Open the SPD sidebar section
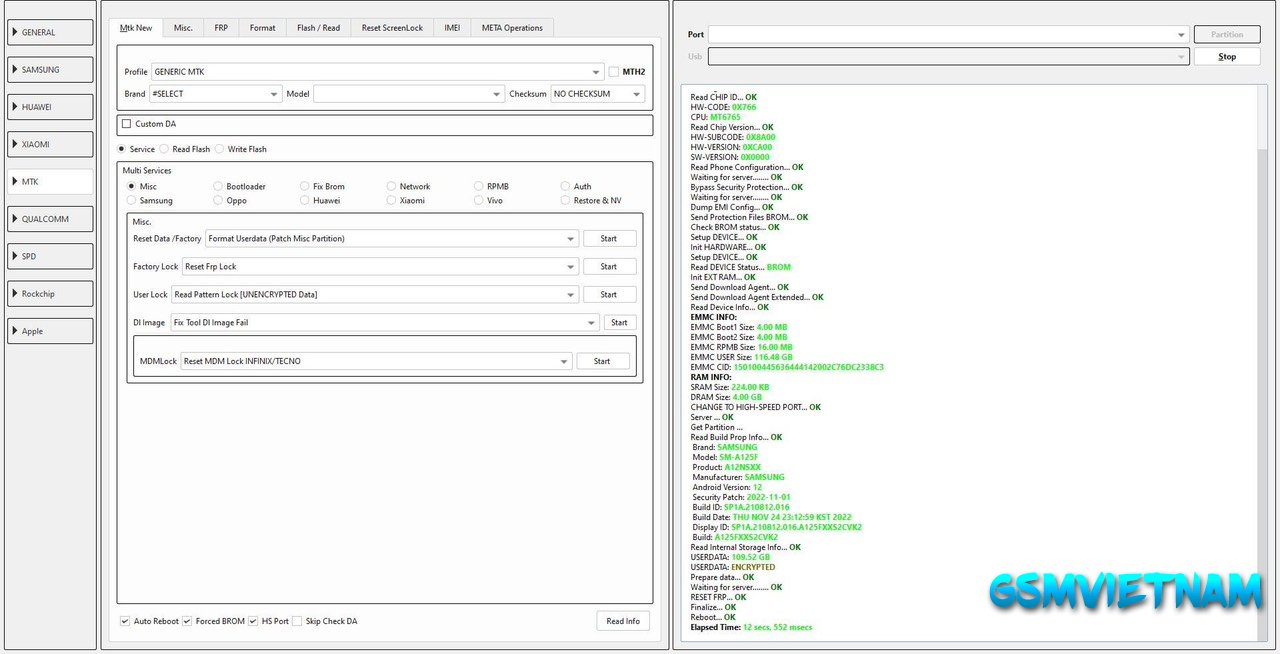Screen dimensions: 1280x654 pyautogui.click(x=50, y=256)
